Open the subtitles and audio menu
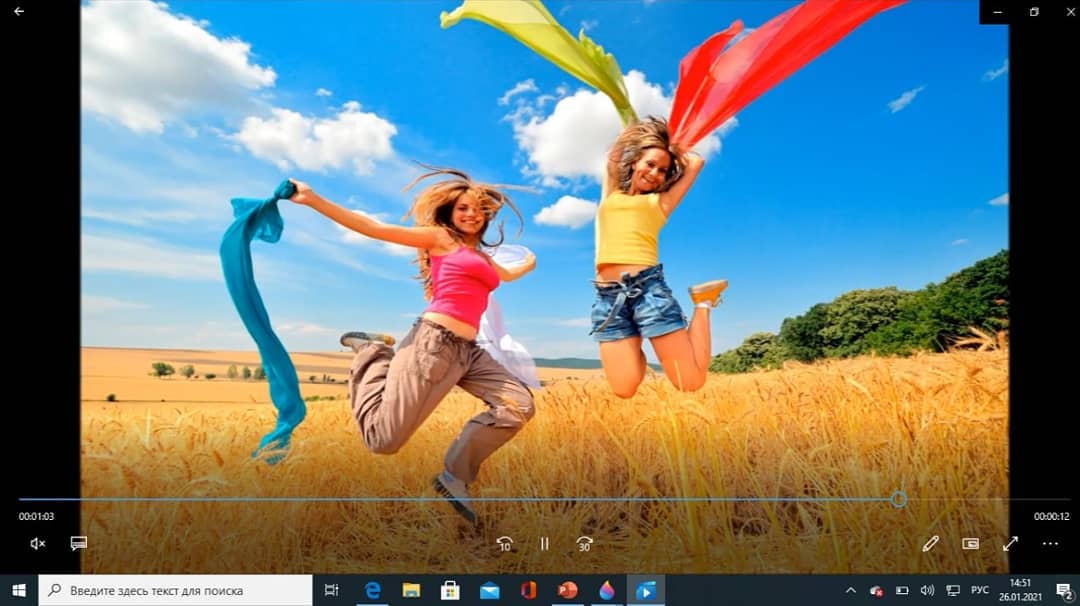Screen dimensions: 1080x606 tap(78, 544)
